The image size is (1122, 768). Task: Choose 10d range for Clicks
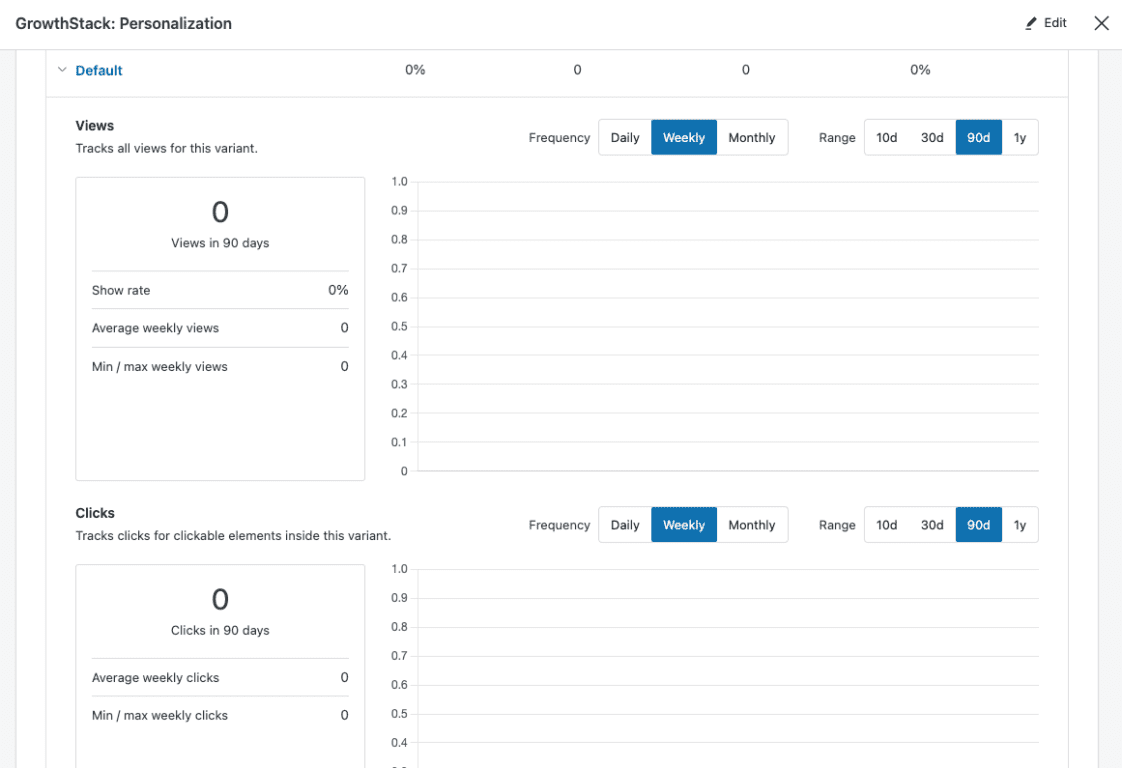tap(887, 525)
